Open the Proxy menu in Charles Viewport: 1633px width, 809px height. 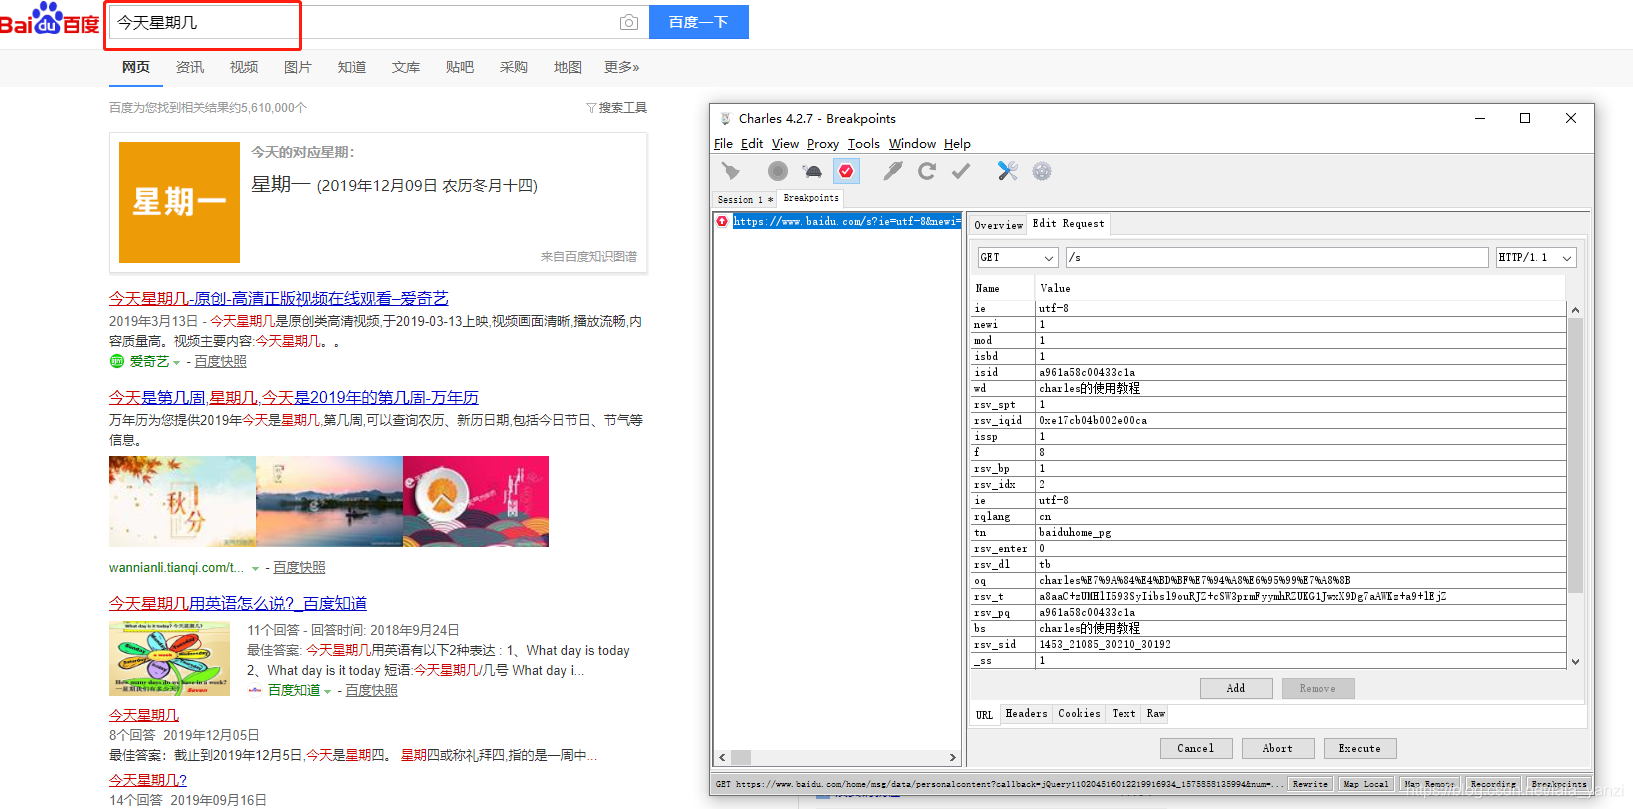click(x=823, y=144)
